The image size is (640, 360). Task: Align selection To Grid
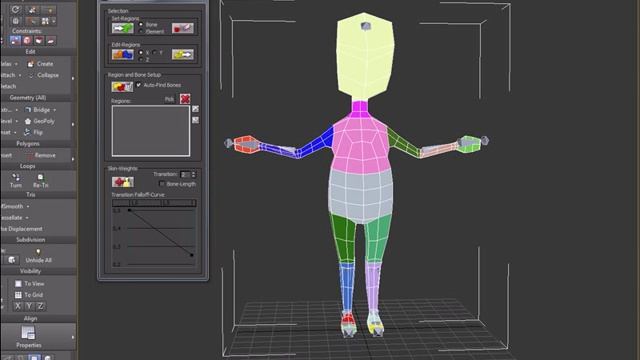pos(29,295)
